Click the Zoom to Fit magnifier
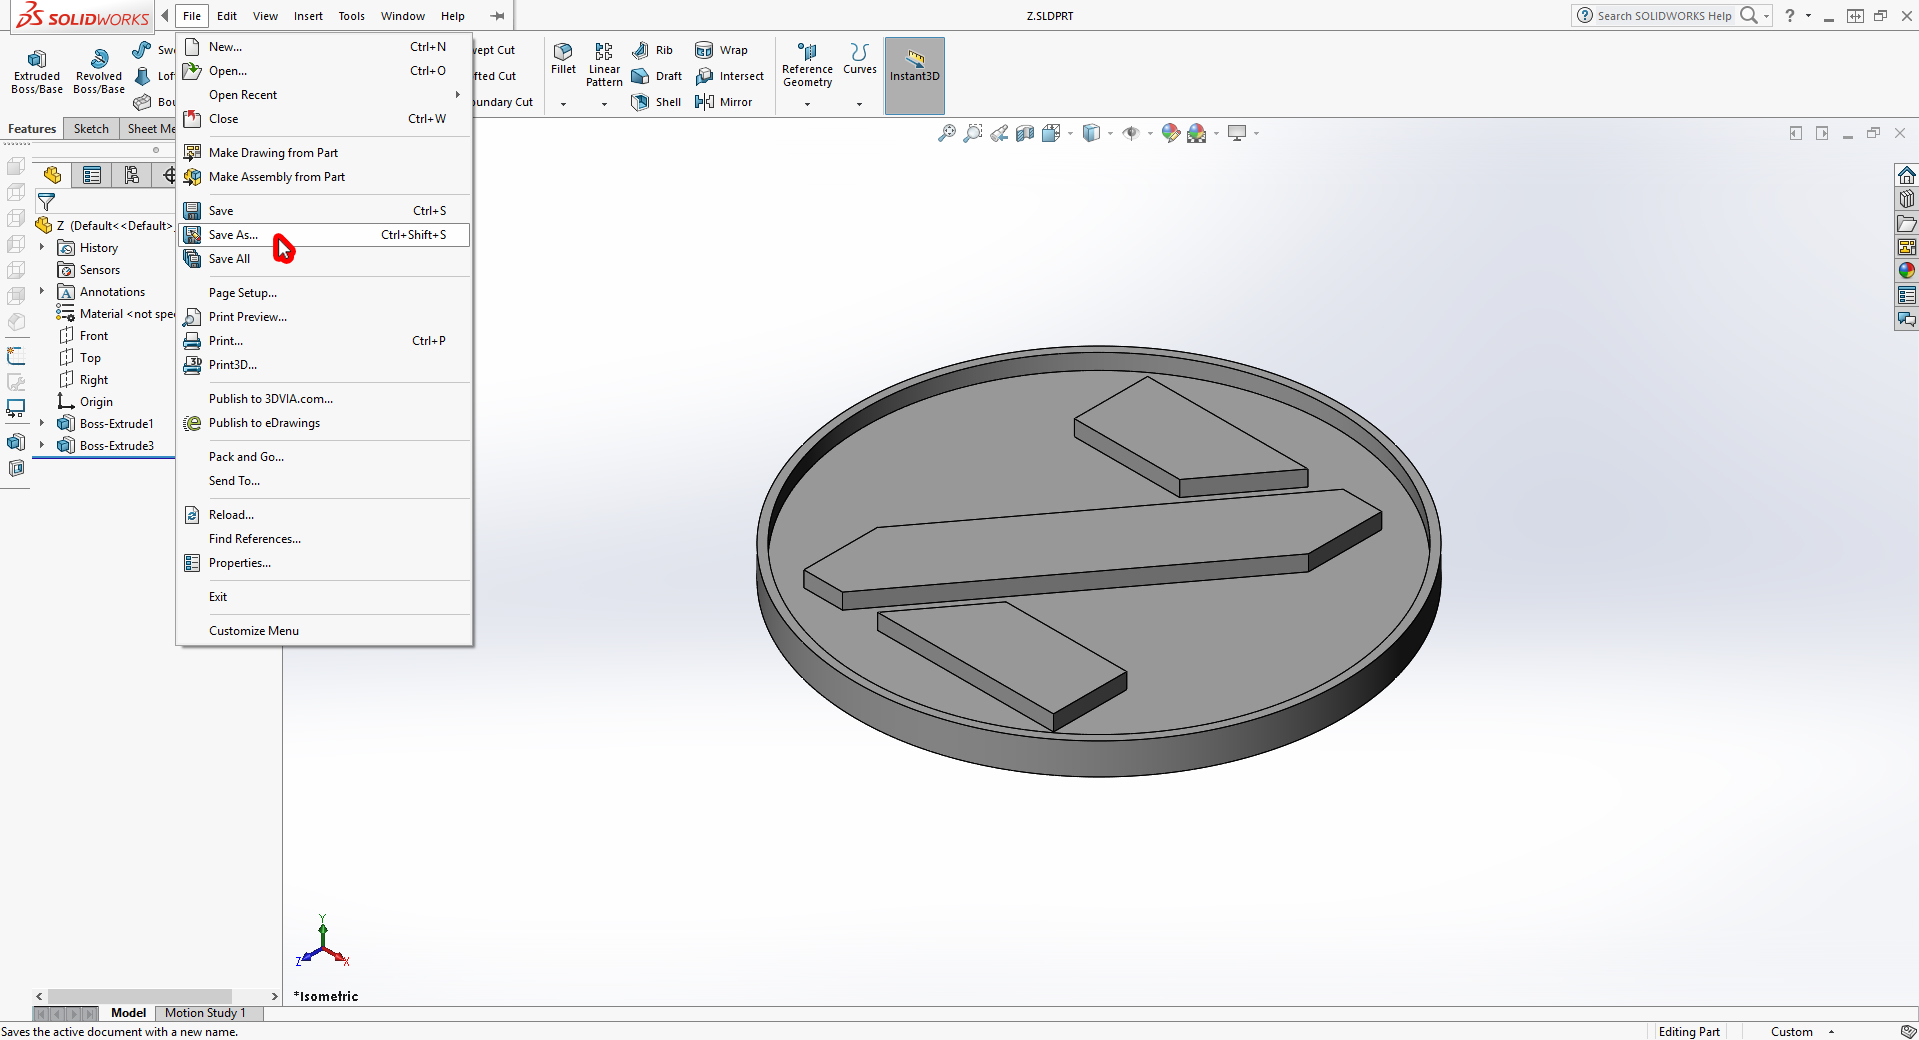 pos(946,133)
